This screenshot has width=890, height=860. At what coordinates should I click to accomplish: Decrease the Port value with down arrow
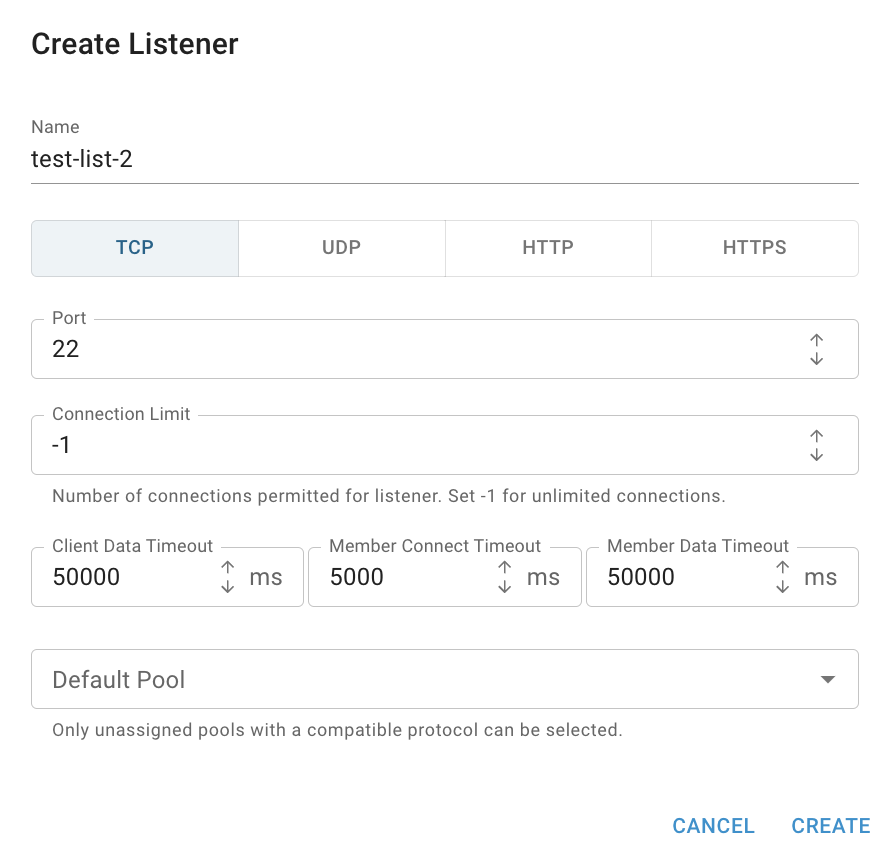[x=816, y=359]
